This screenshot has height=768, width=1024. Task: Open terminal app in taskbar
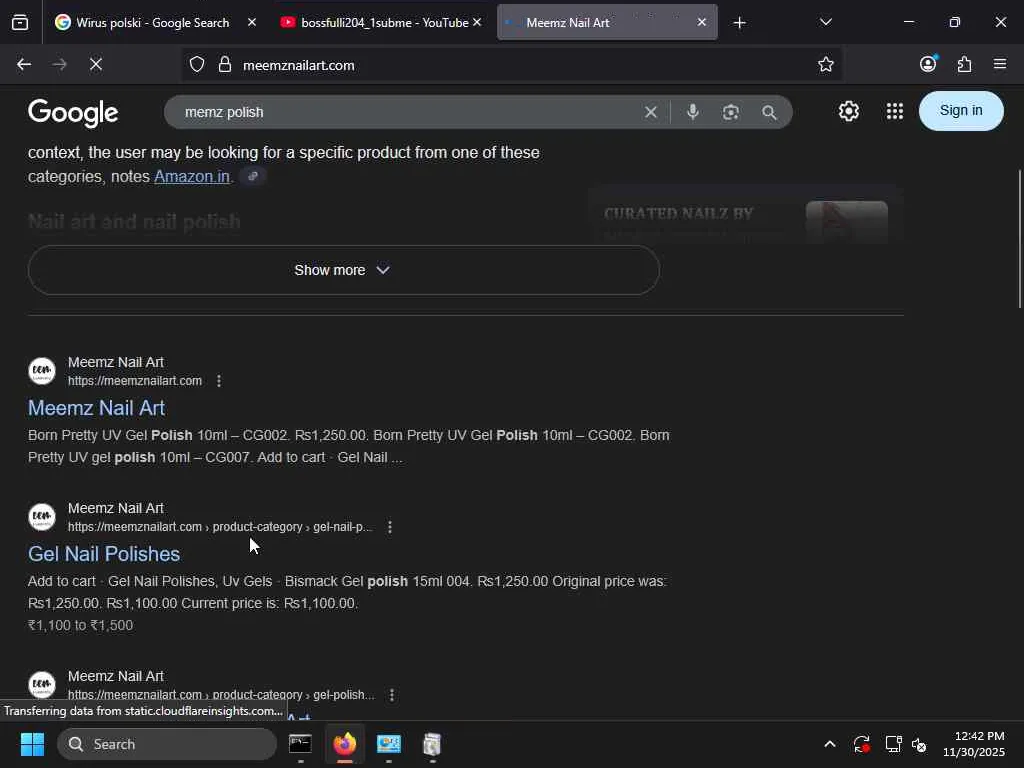300,744
